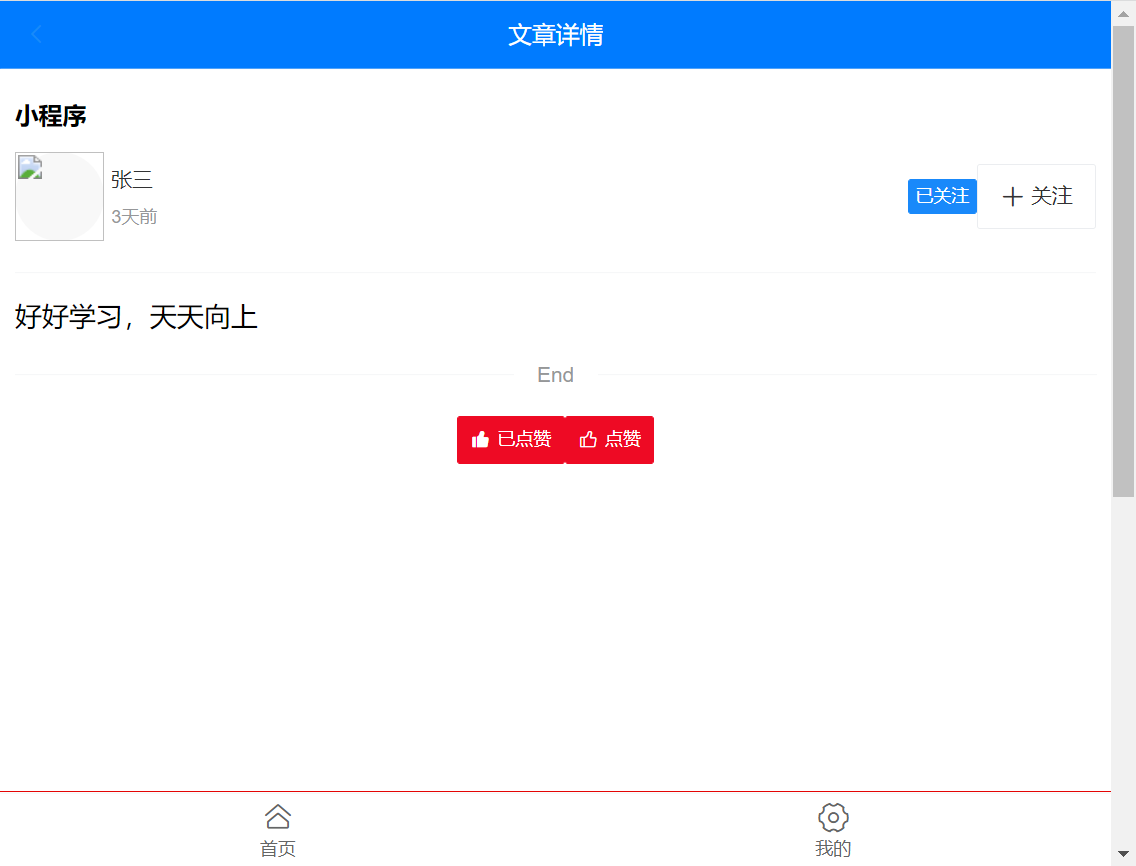Screen dimensions: 1136x866
Task: Switch to the 首页 tab
Action: [277, 830]
